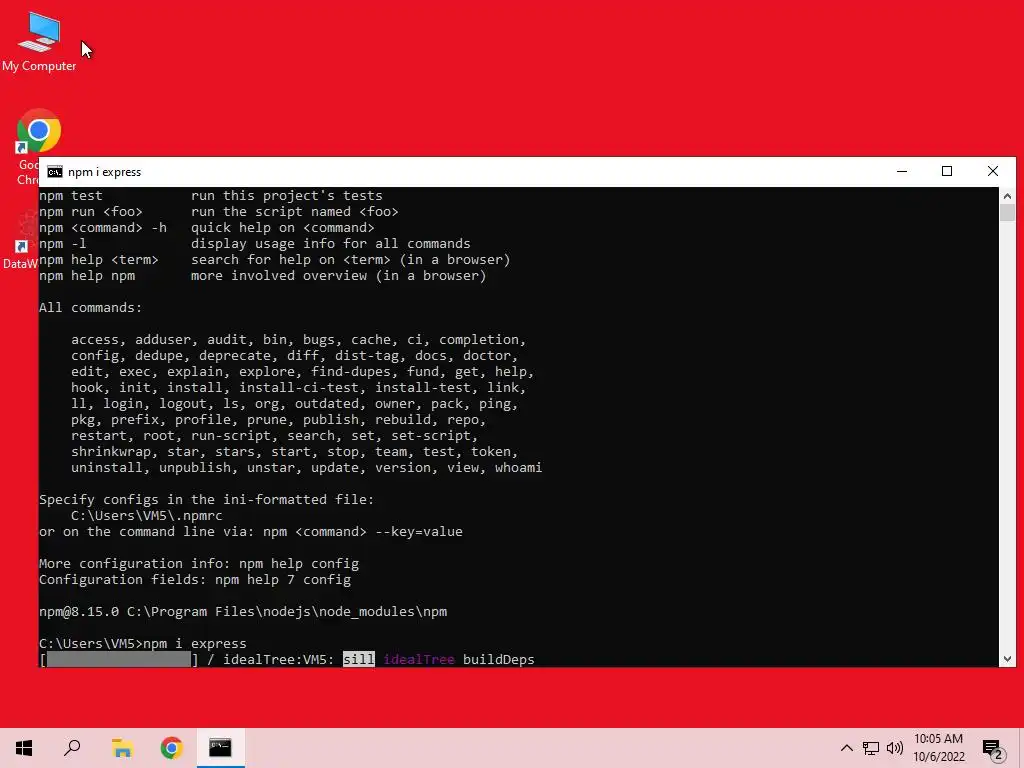Click the 'All commands:' heading
Viewport: 1024px width, 768px height.
(90, 308)
